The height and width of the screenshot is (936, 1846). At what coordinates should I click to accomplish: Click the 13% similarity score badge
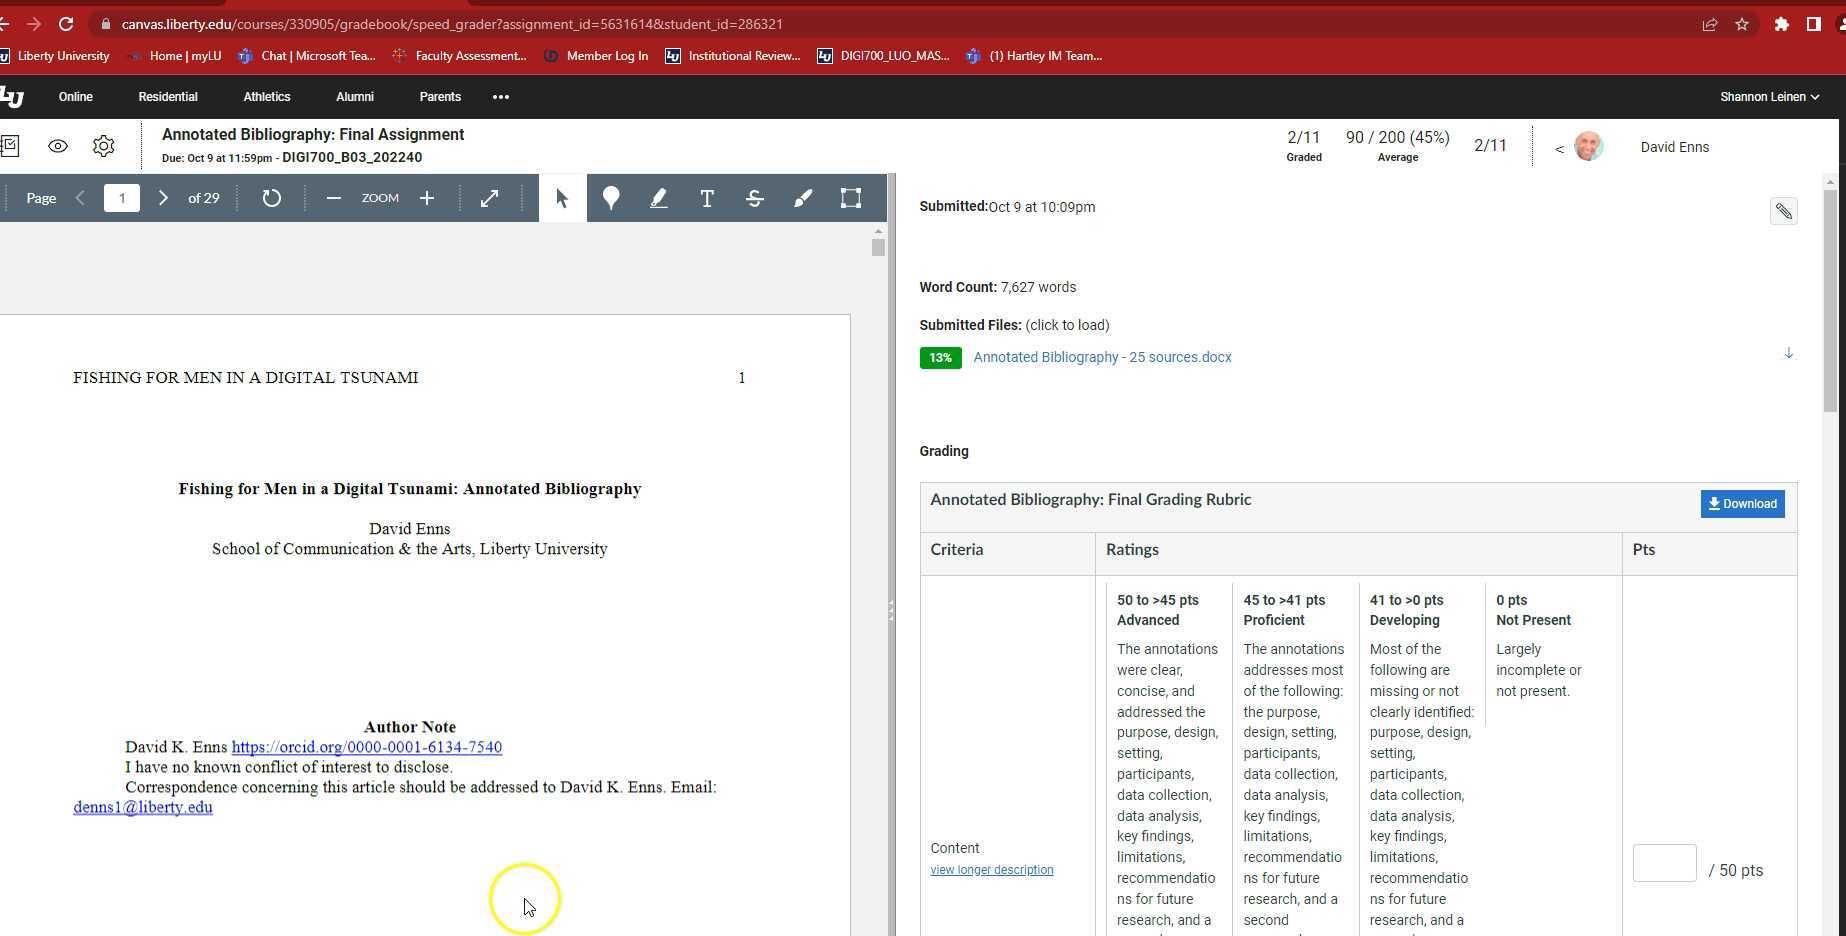click(x=940, y=358)
